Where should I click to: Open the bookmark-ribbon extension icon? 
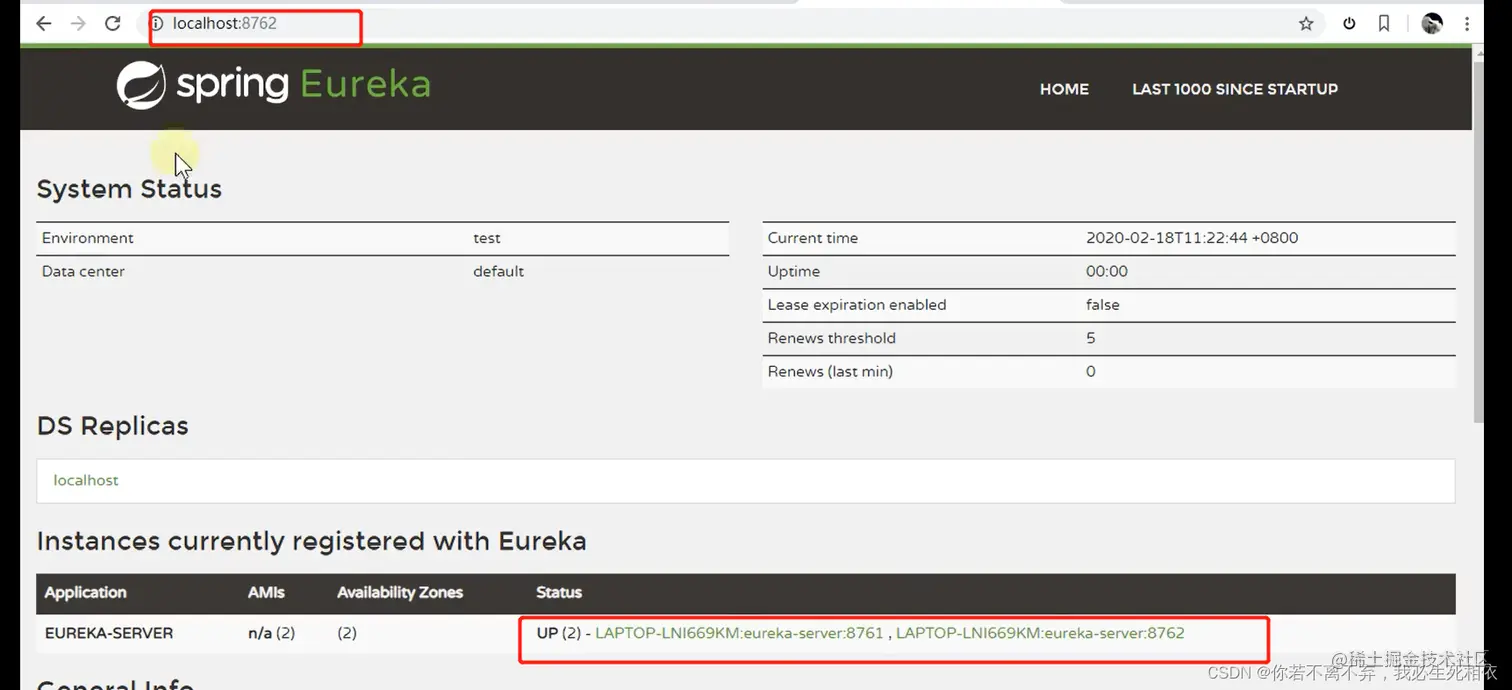click(x=1384, y=24)
